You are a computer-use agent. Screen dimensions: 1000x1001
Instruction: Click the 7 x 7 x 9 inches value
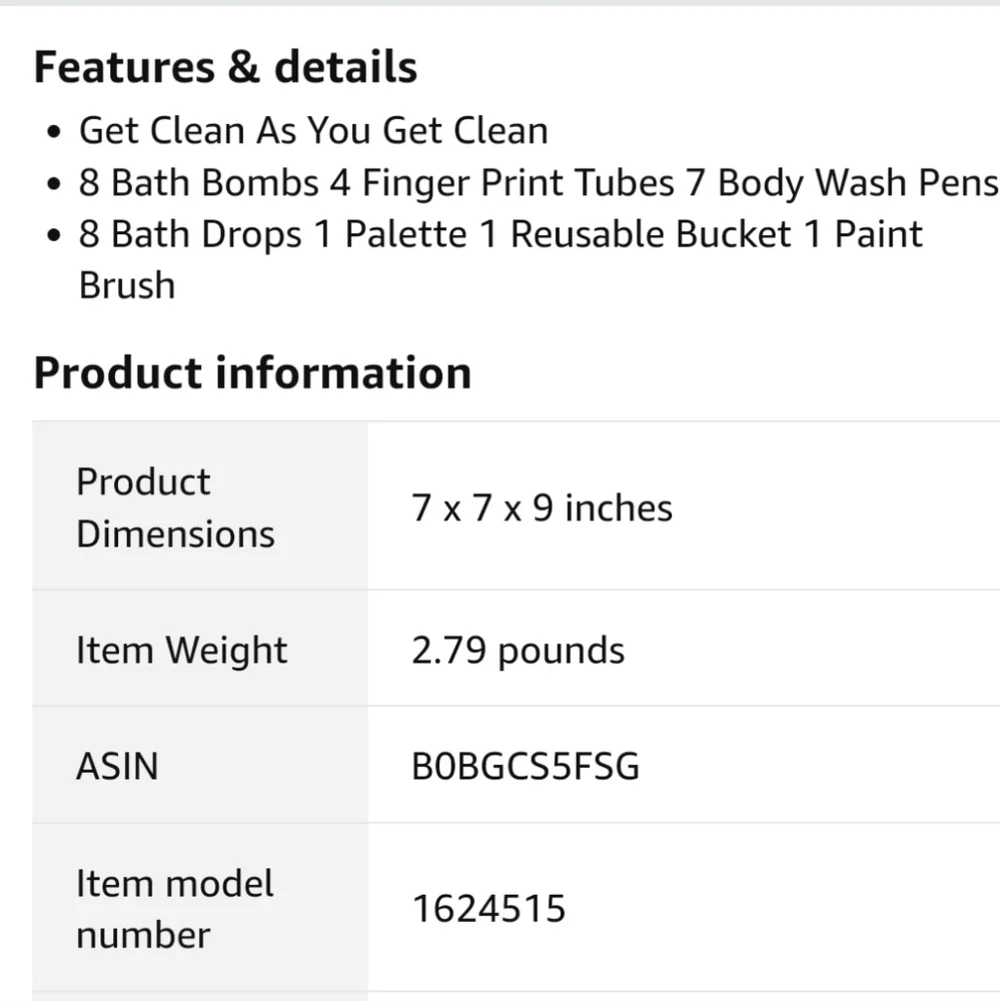pyautogui.click(x=542, y=508)
